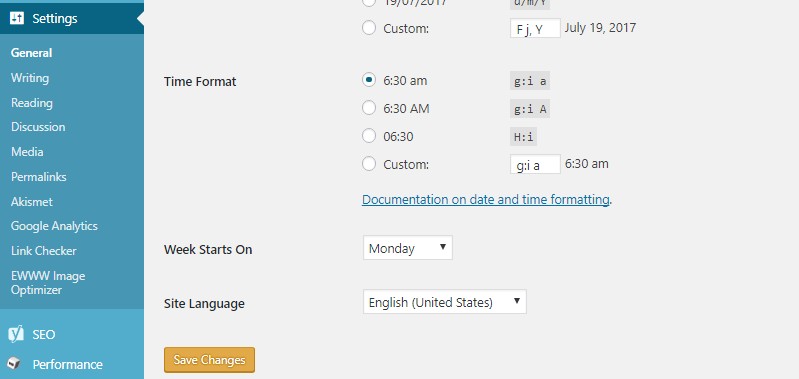
Task: Open Google Analytics settings
Action: 54,226
